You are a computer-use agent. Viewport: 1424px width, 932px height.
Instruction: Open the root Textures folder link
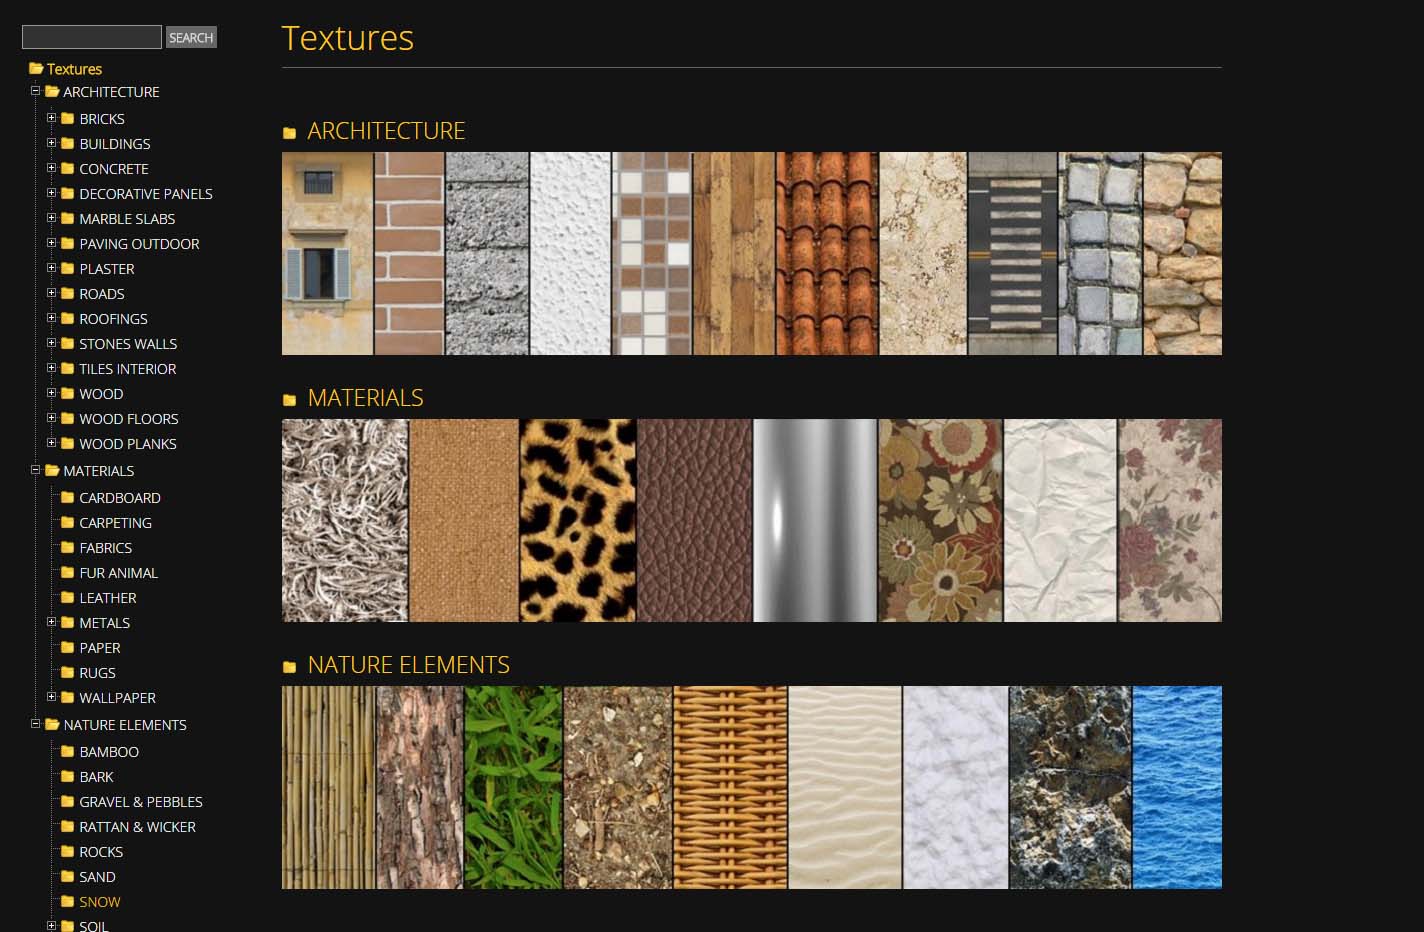coord(74,69)
